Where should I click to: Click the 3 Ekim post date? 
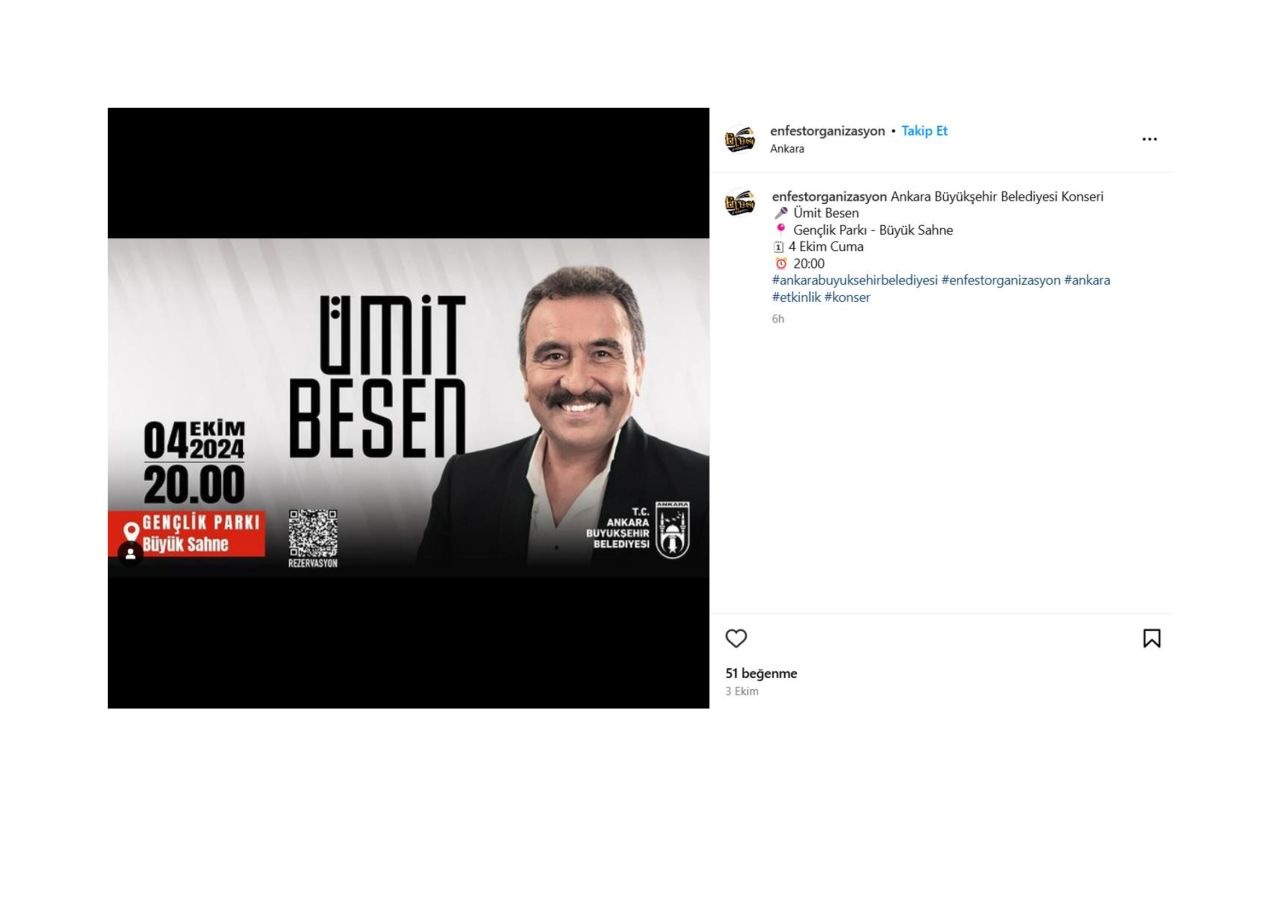tap(742, 692)
